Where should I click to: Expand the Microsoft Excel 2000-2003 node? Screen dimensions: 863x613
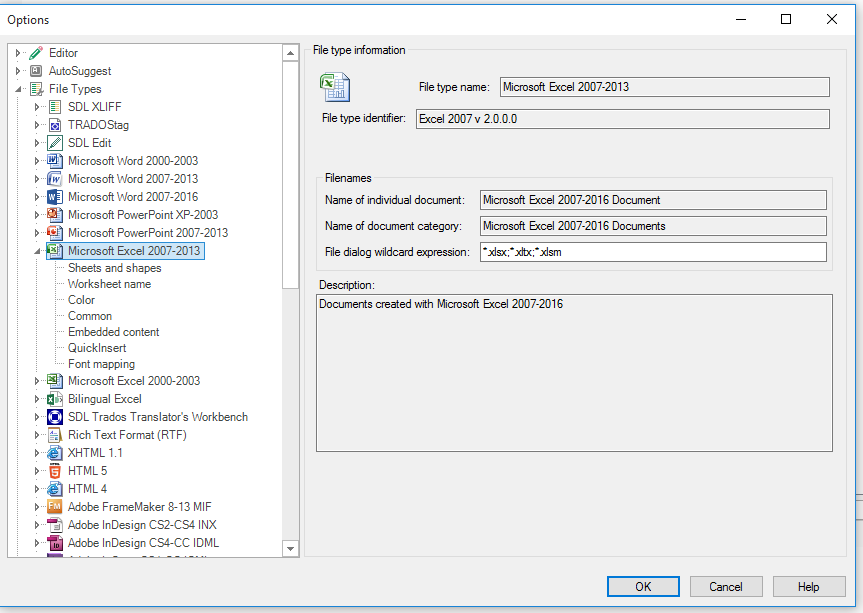click(37, 381)
